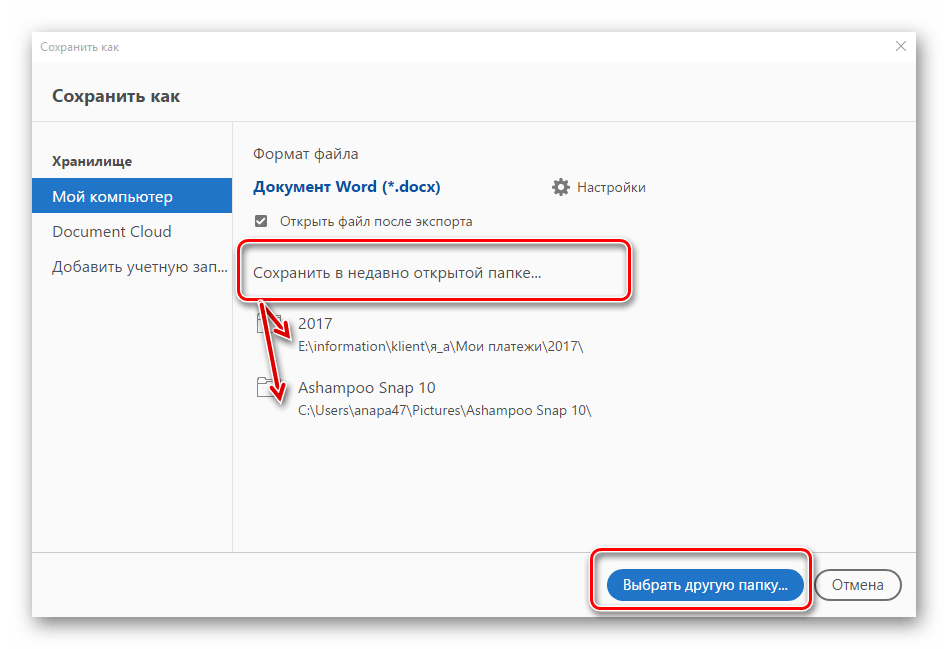The width and height of the screenshot is (948, 649).
Task: Select the recent folder named 2017
Action: click(x=315, y=323)
